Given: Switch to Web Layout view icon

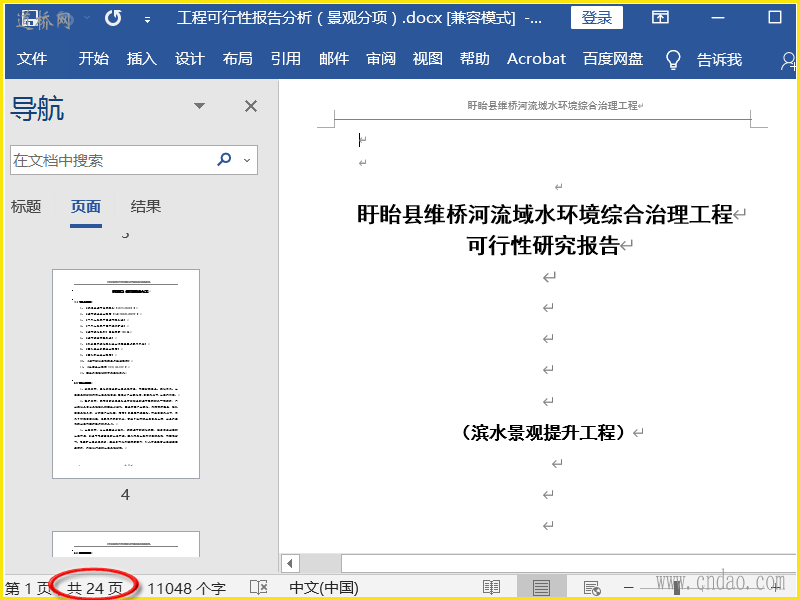Looking at the screenshot, I should tap(592, 588).
